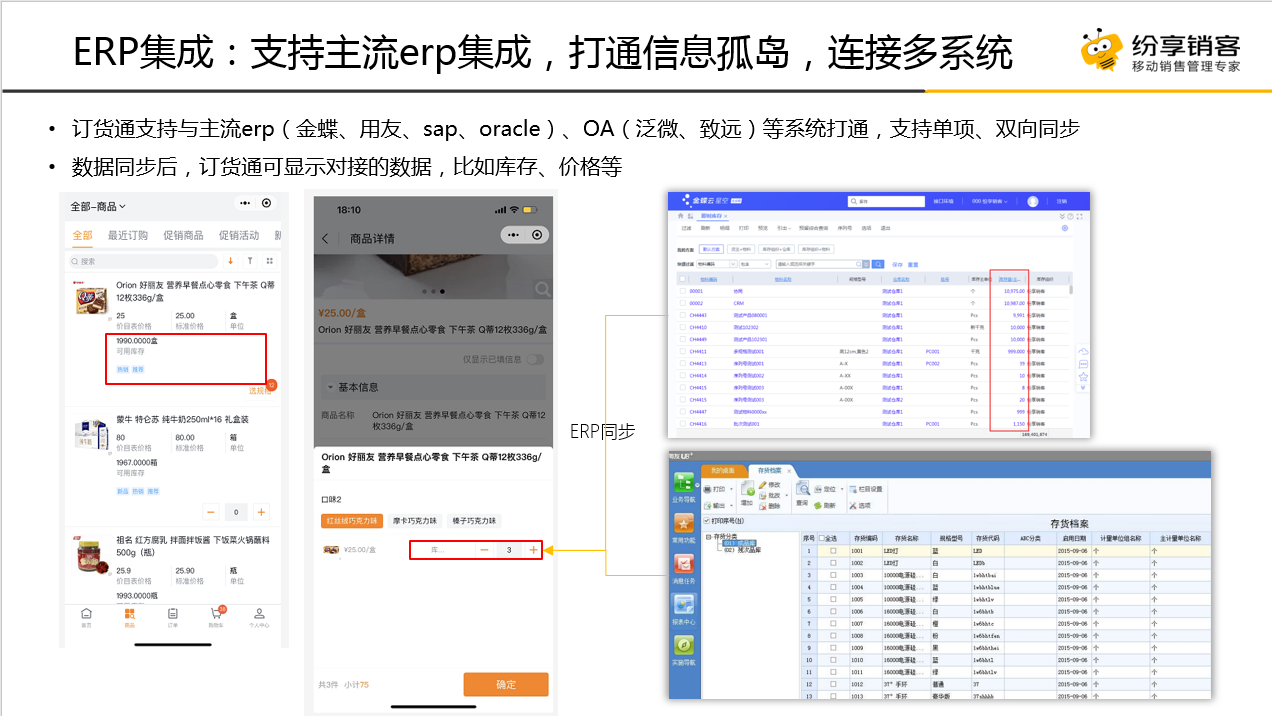1272x716 pixels.
Task: Click the 搜索 field in product list
Action: [x=143, y=261]
